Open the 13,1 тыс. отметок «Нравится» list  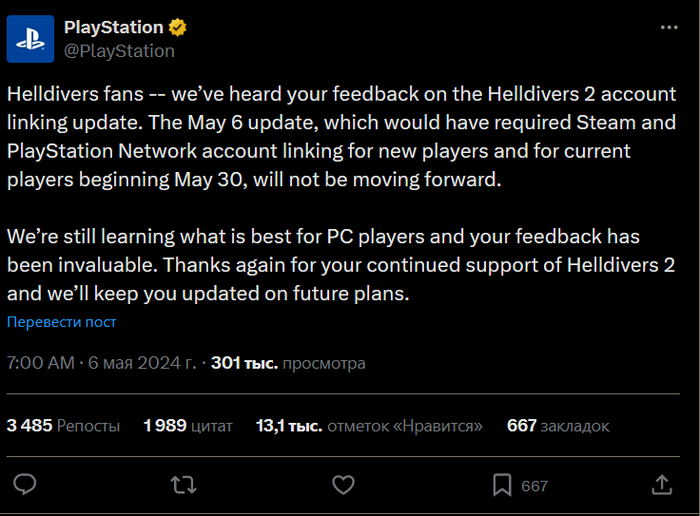click(x=369, y=425)
